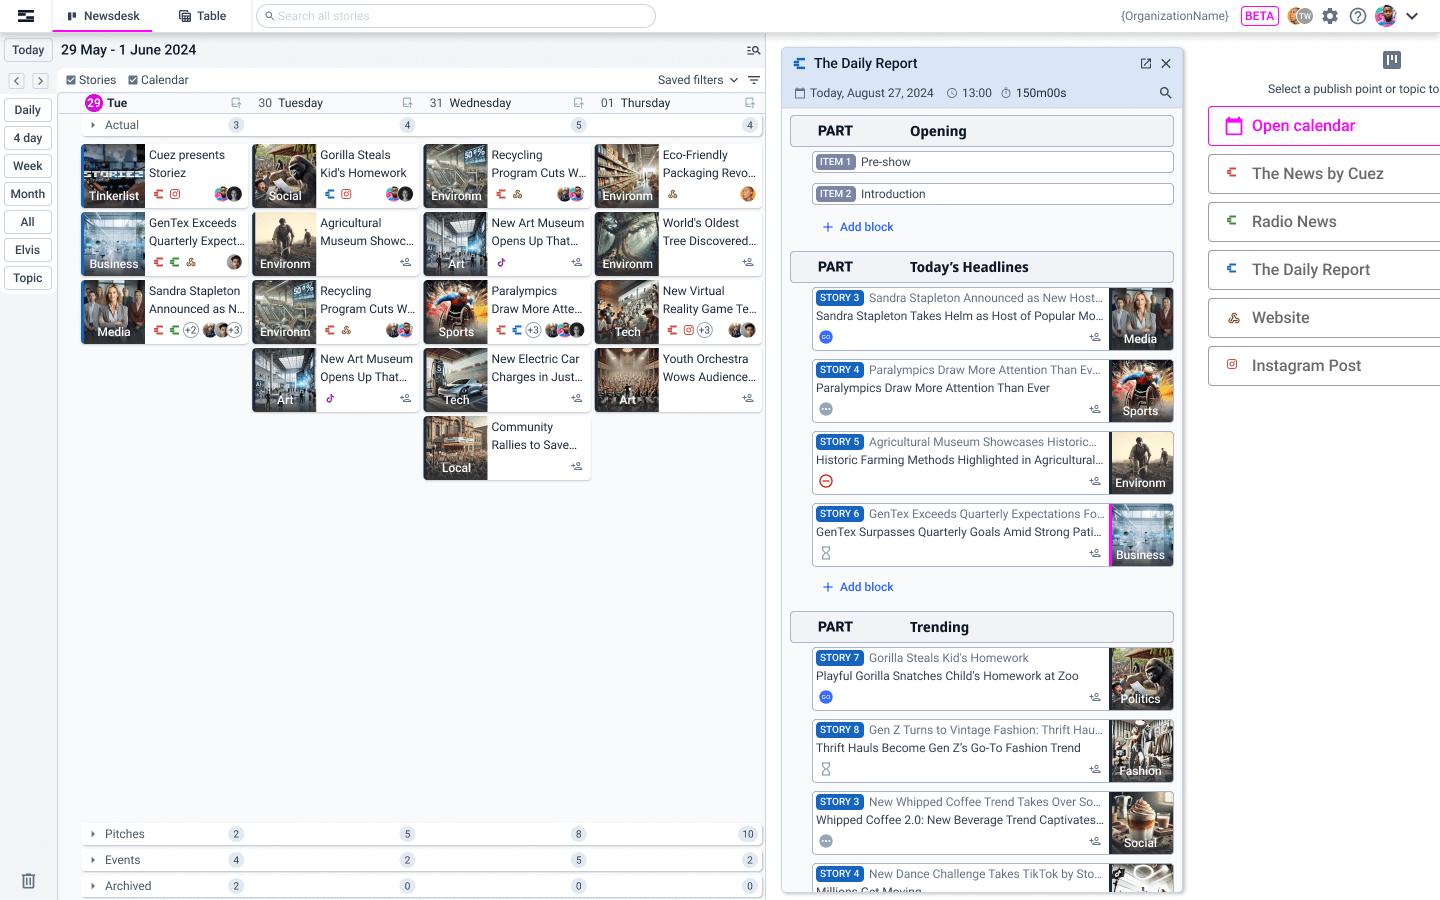Screen dimensions: 1440x900
Task: Click assign-user icon on Sandra Stapleton Story 3
Action: pos(1095,337)
